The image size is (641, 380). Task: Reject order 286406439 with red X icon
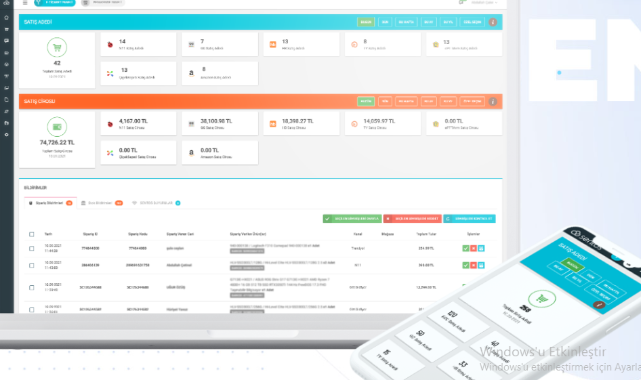click(473, 265)
